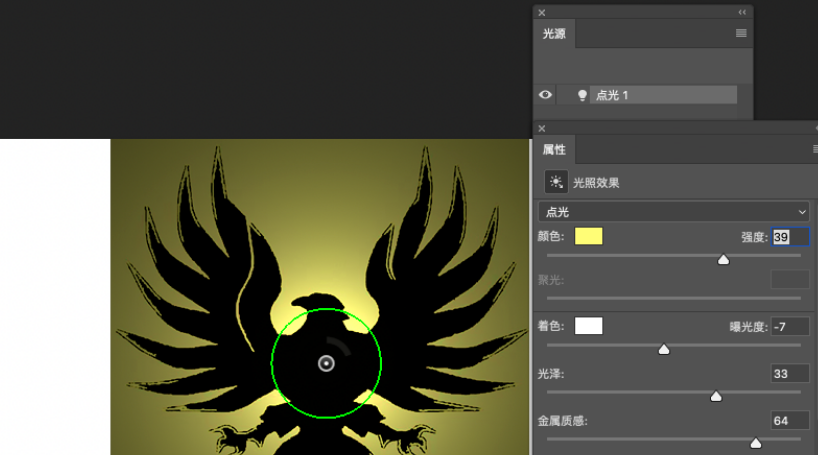Click the 光泽 gloss slider handle
Image resolution: width=818 pixels, height=455 pixels.
point(716,397)
